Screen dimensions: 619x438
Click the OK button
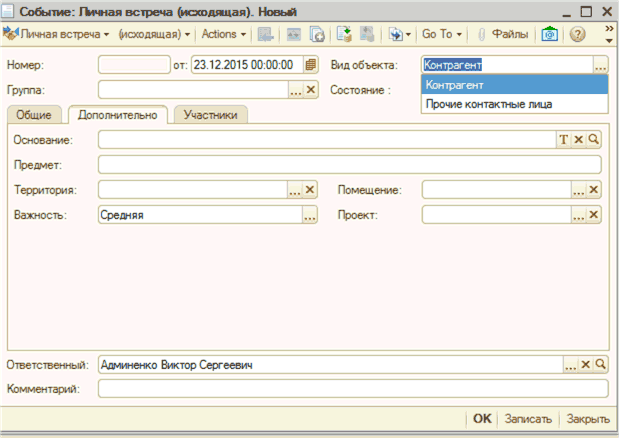pos(482,419)
